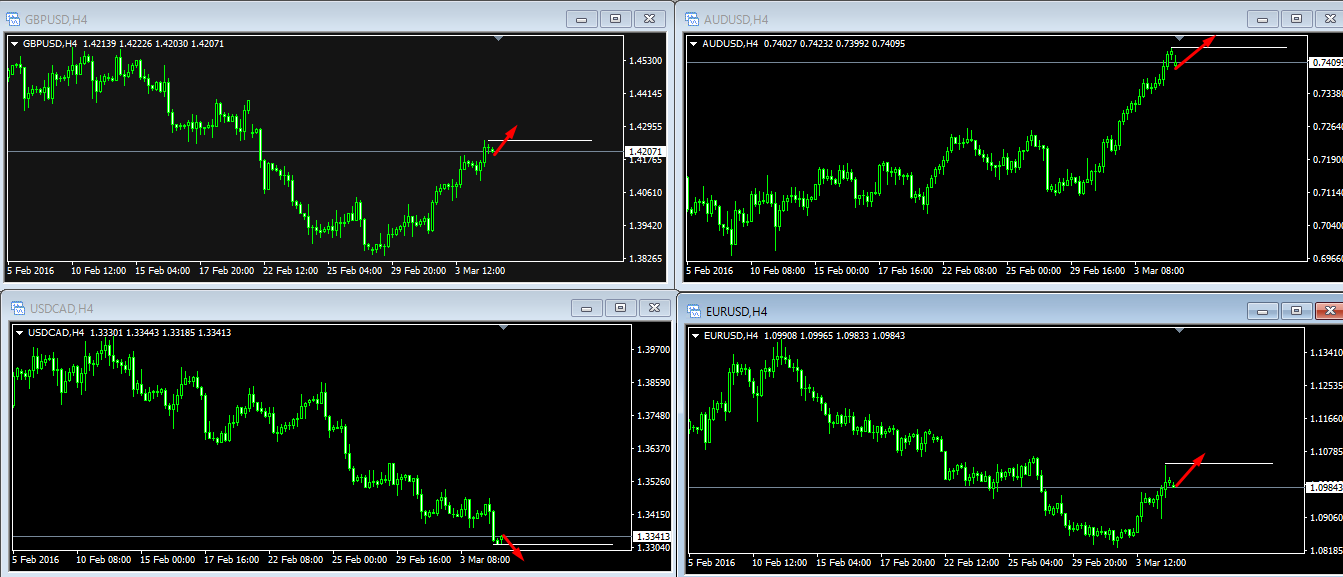Open the triangle beside EURUSD,H4 chart label

point(695,336)
